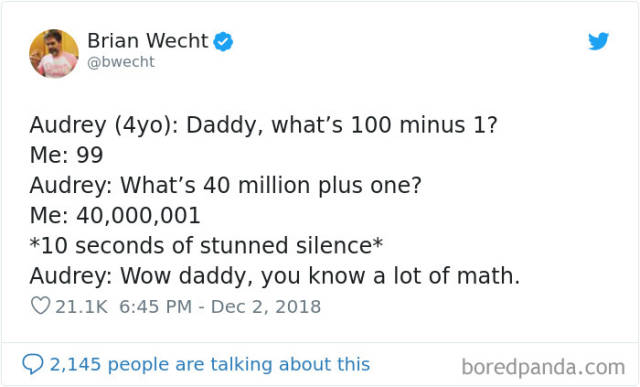Click the '*10 seconds of stunned silence*' line
This screenshot has height=387, width=640.
(207, 246)
